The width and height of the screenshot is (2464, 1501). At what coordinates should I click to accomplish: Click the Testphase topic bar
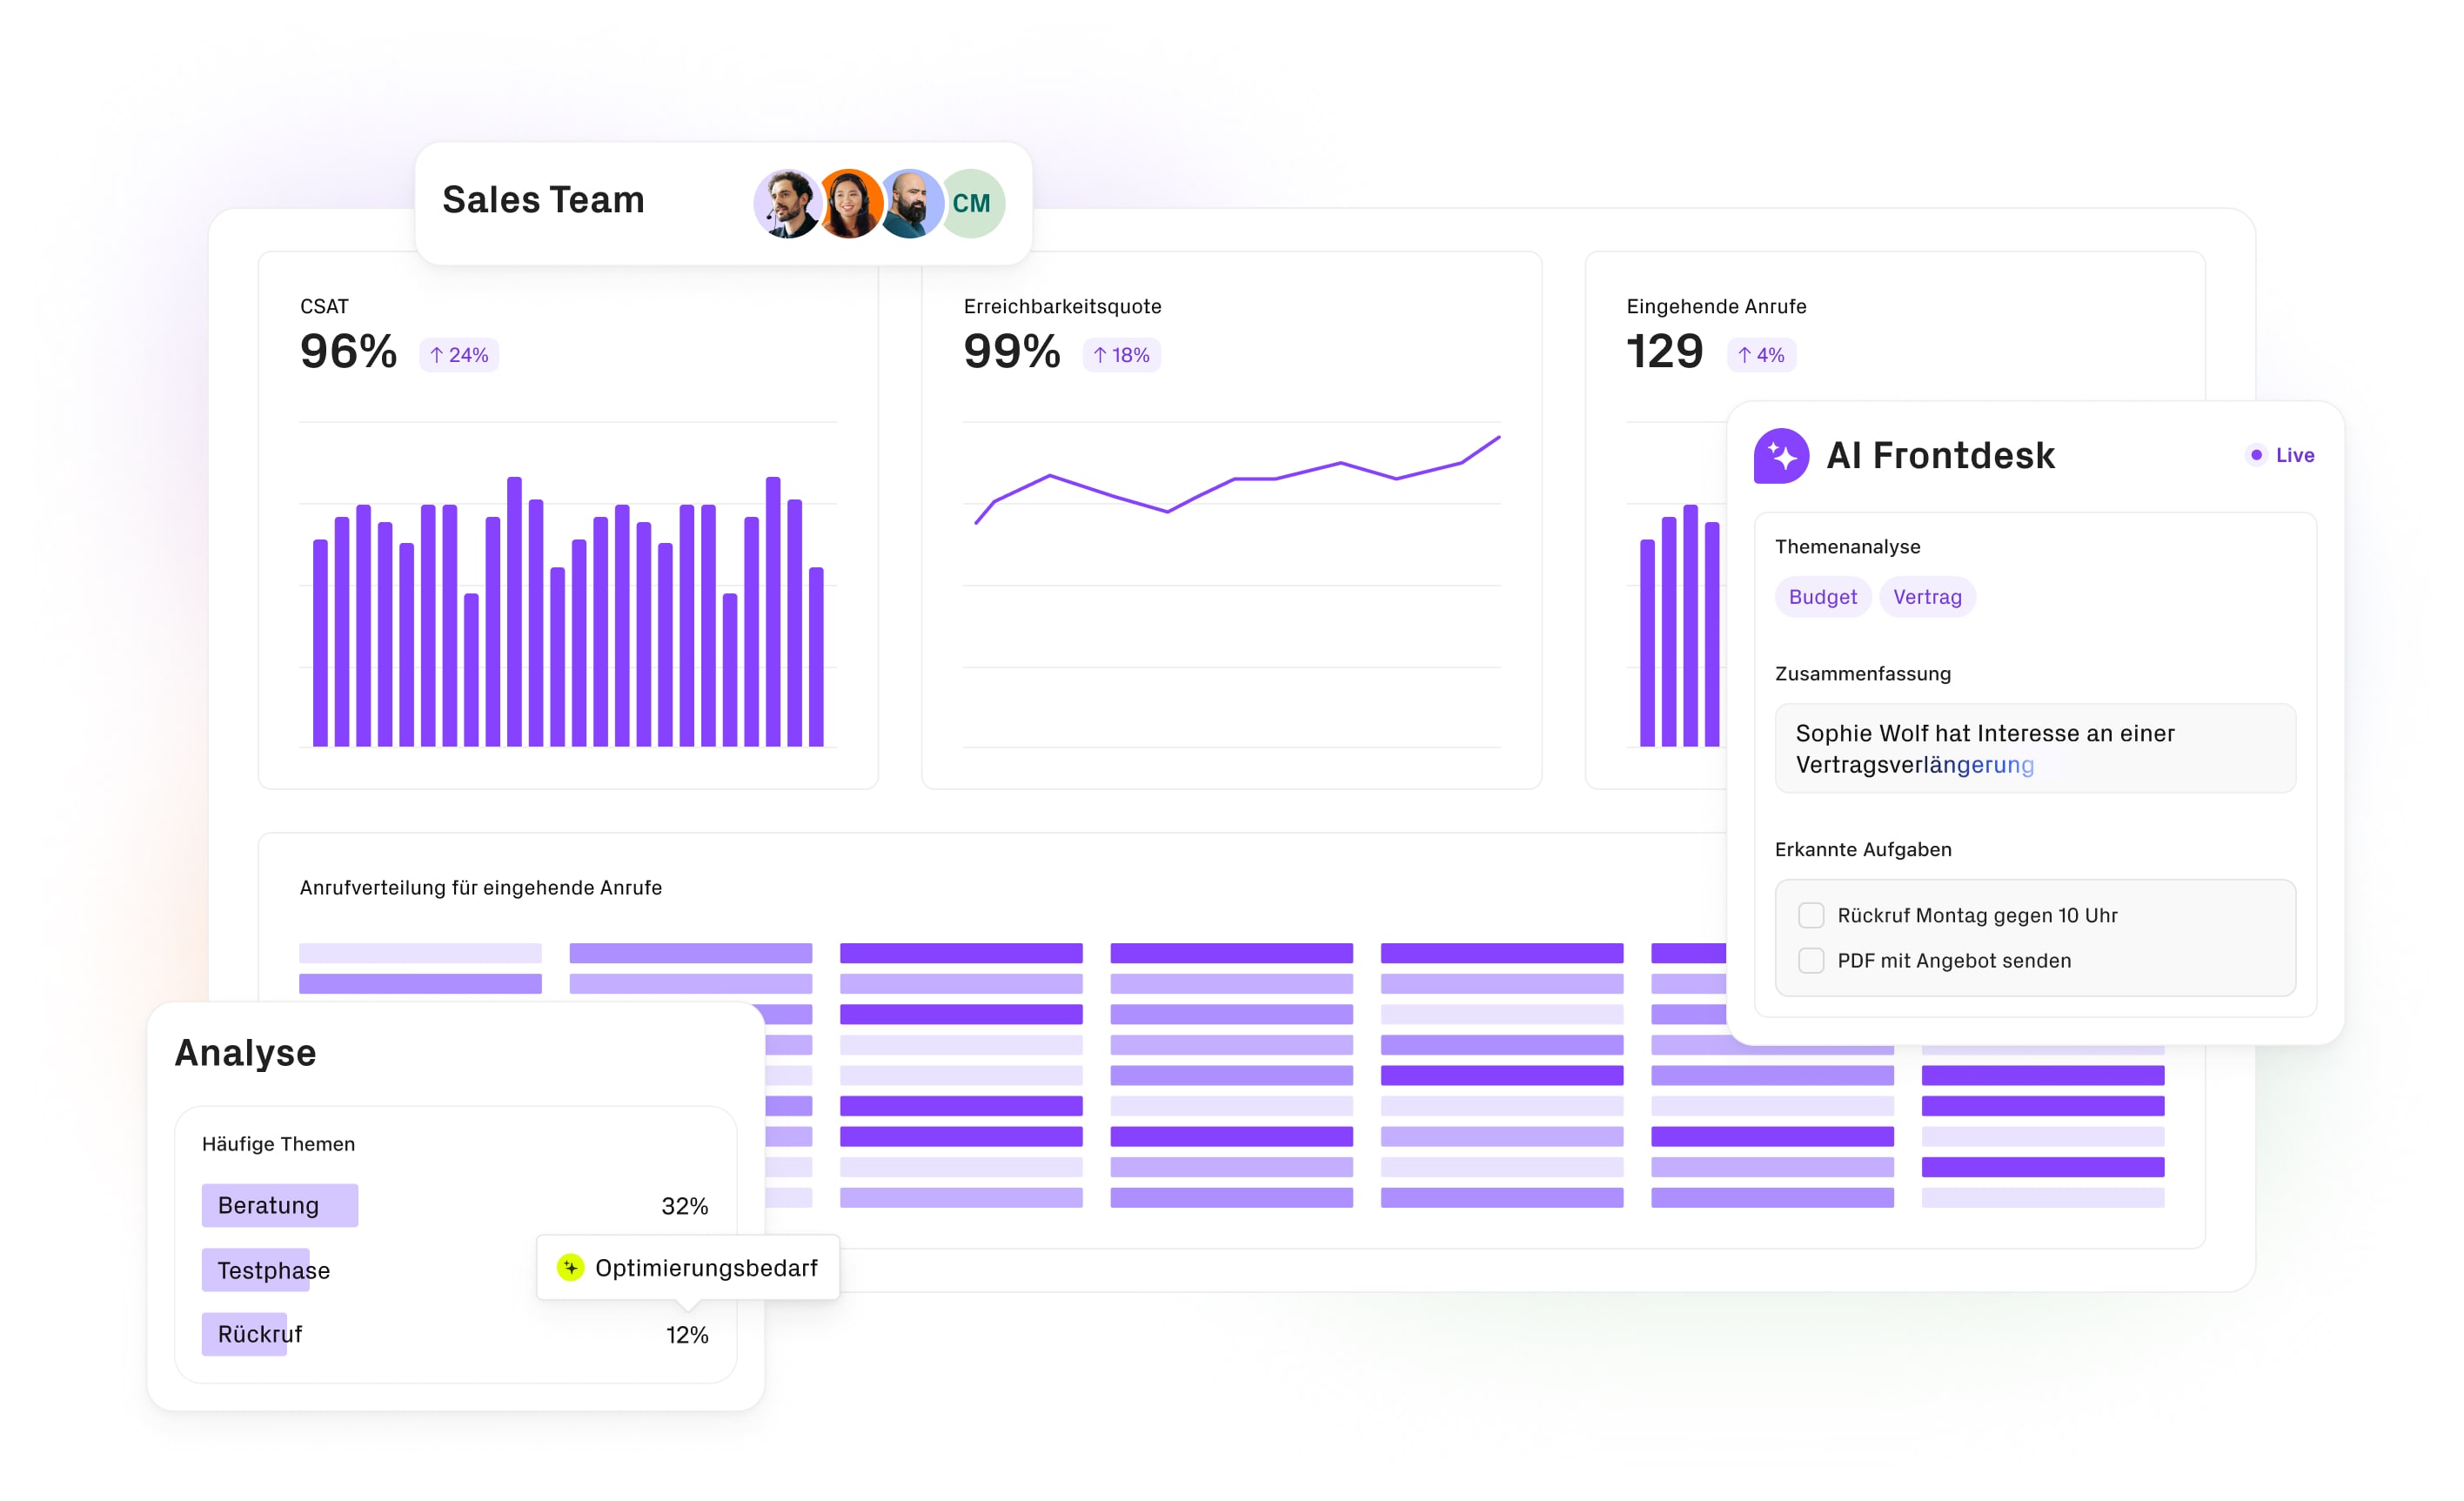click(256, 1270)
